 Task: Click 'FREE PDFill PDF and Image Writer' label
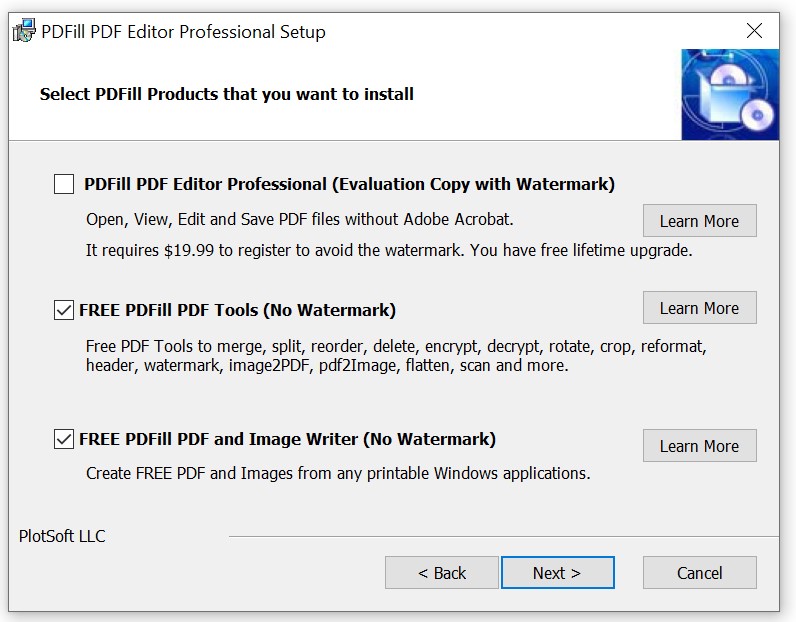click(x=287, y=439)
